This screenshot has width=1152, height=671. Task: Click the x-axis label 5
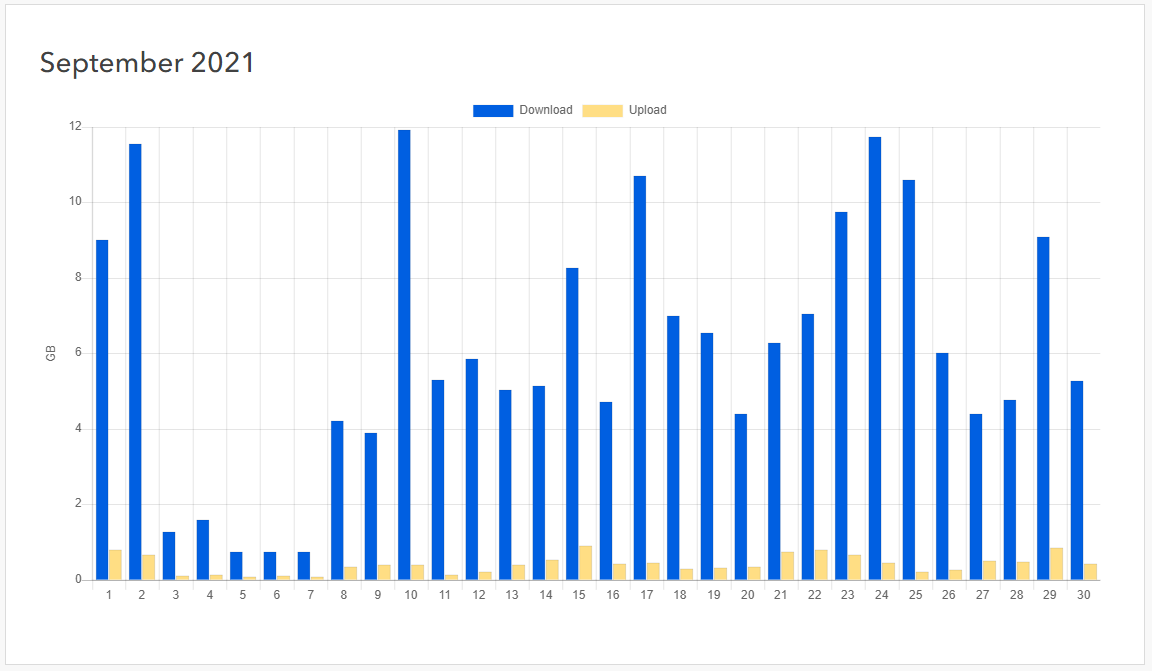[x=243, y=595]
